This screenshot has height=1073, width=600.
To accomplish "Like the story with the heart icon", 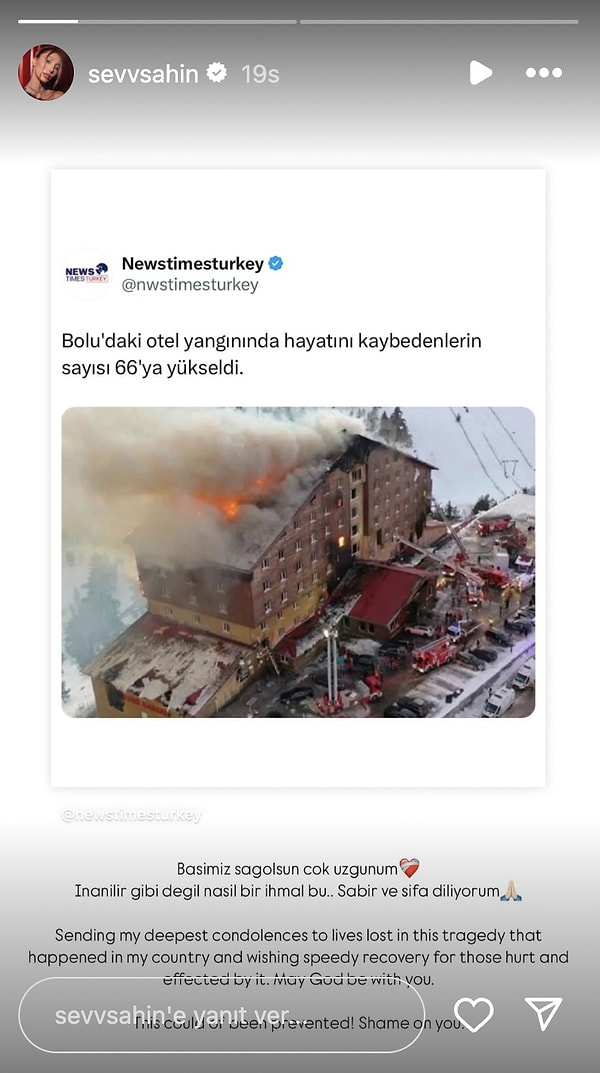I will 473,1014.
